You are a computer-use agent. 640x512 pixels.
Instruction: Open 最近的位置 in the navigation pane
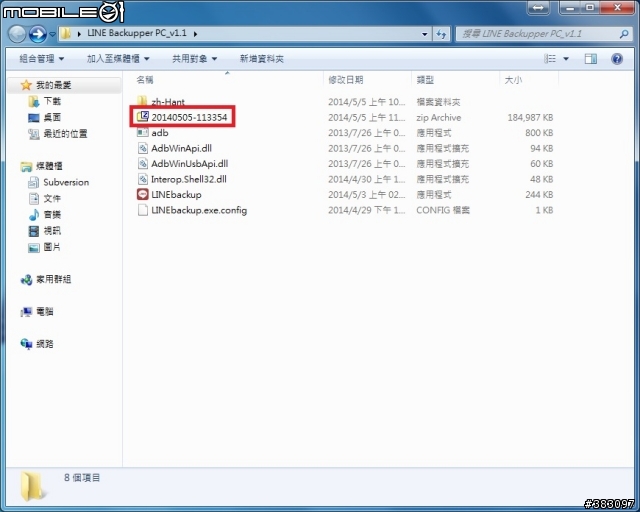pos(58,134)
